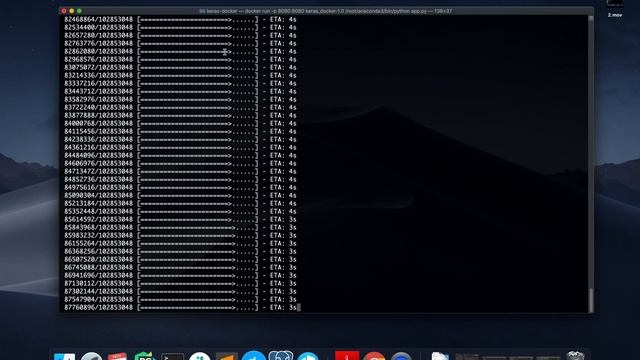Click the line starting with 84000768/102853048
This screenshot has height=360, width=640.
coord(180,123)
